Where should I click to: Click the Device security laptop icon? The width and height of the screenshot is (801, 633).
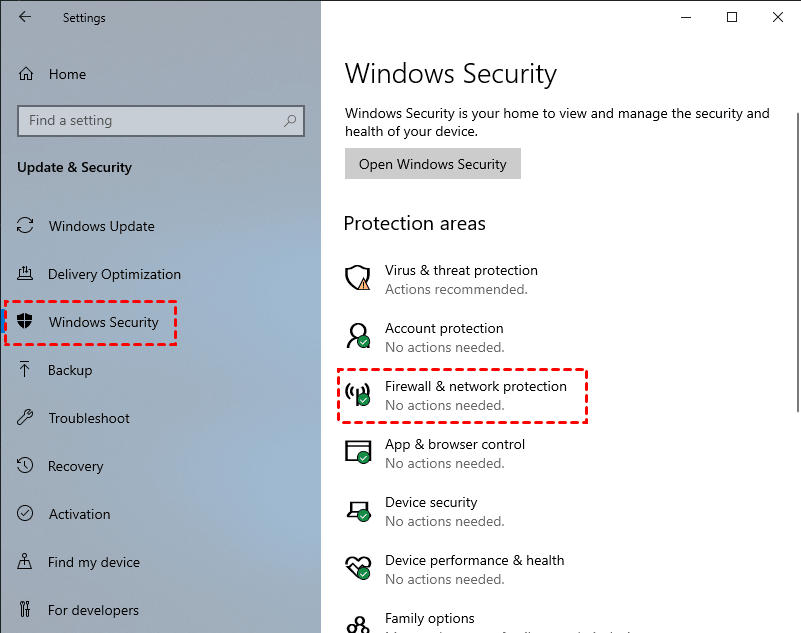click(357, 510)
